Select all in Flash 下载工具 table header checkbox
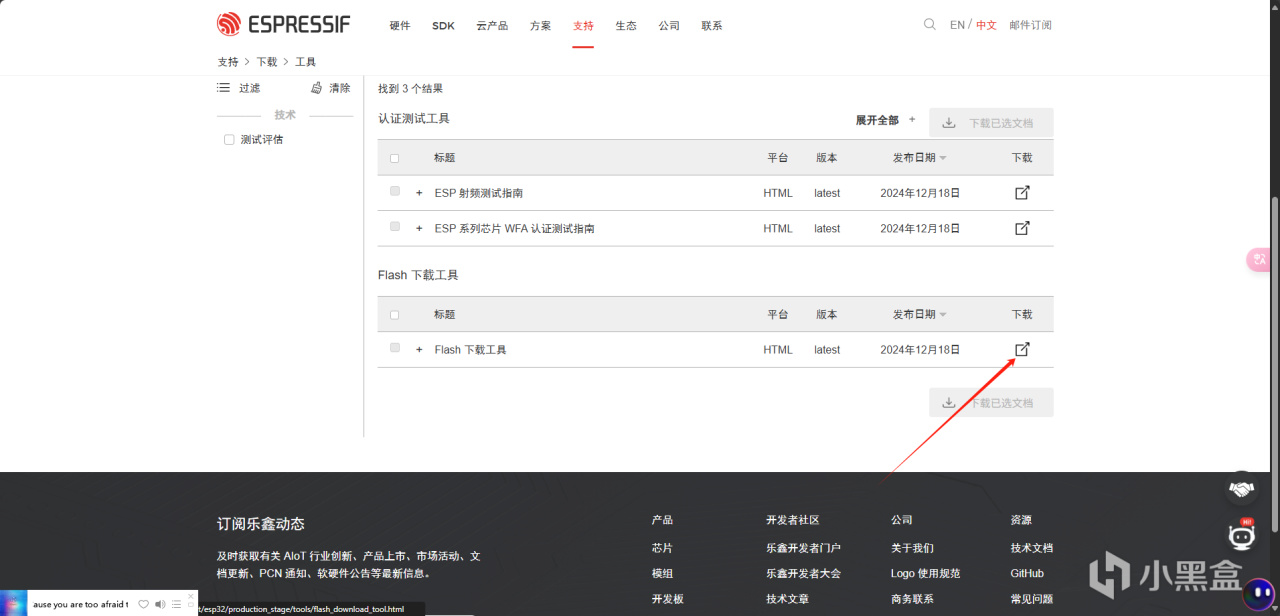 (x=394, y=315)
